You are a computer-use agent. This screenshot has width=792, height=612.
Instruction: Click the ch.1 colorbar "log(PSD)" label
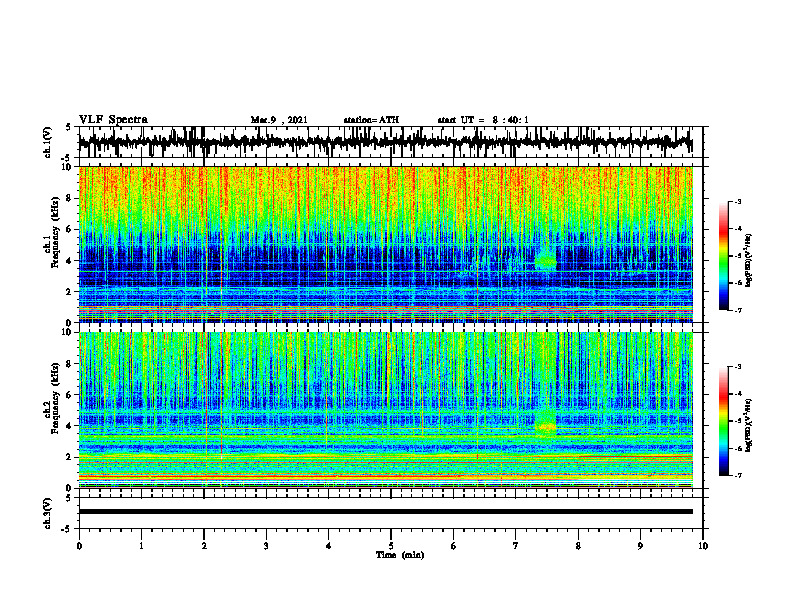click(749, 261)
